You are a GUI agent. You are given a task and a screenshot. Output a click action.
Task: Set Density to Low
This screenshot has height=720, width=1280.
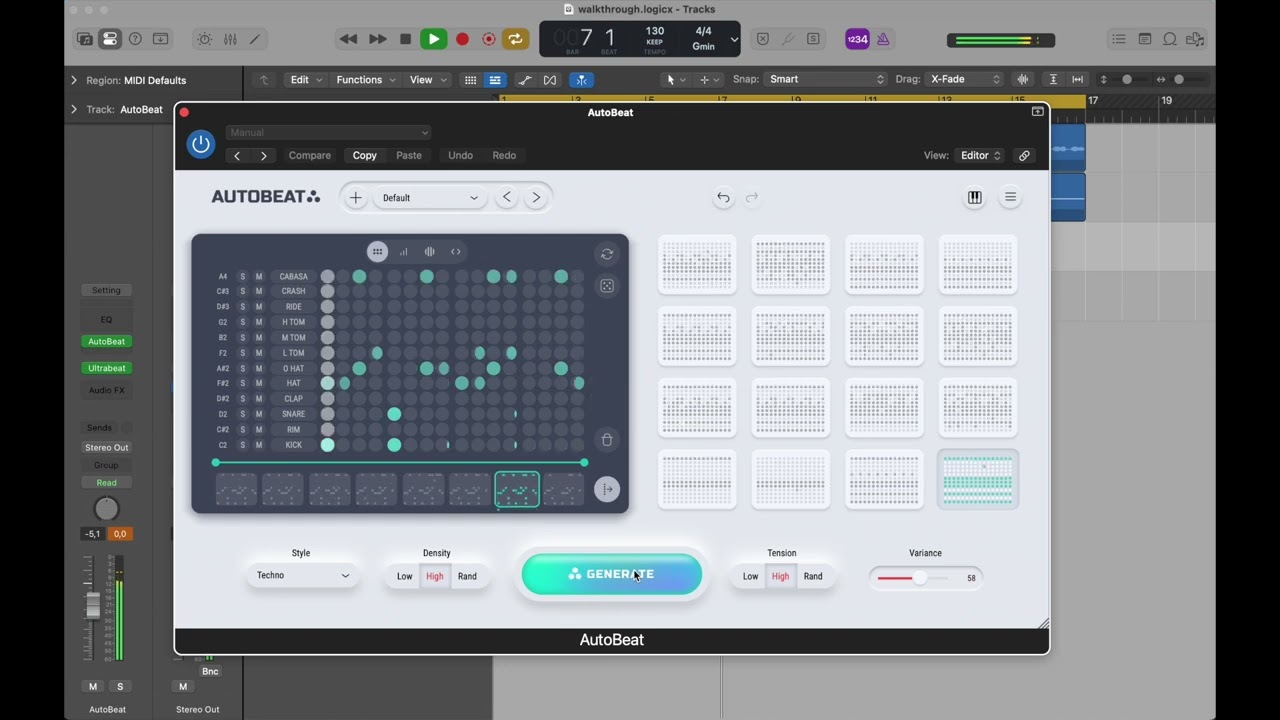[404, 576]
